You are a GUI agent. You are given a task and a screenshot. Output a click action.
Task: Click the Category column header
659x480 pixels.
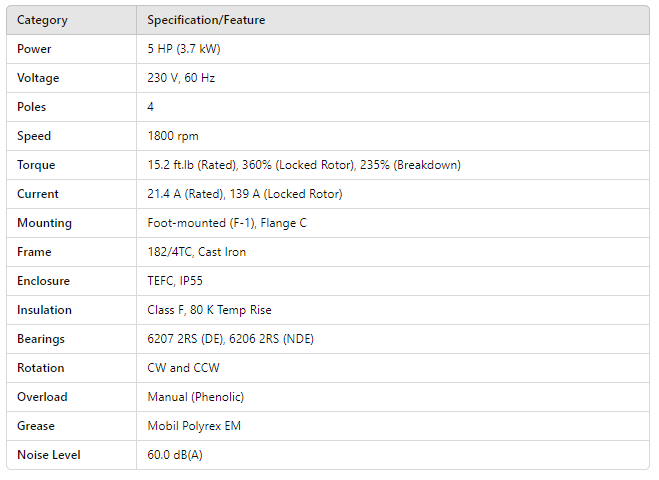[41, 20]
